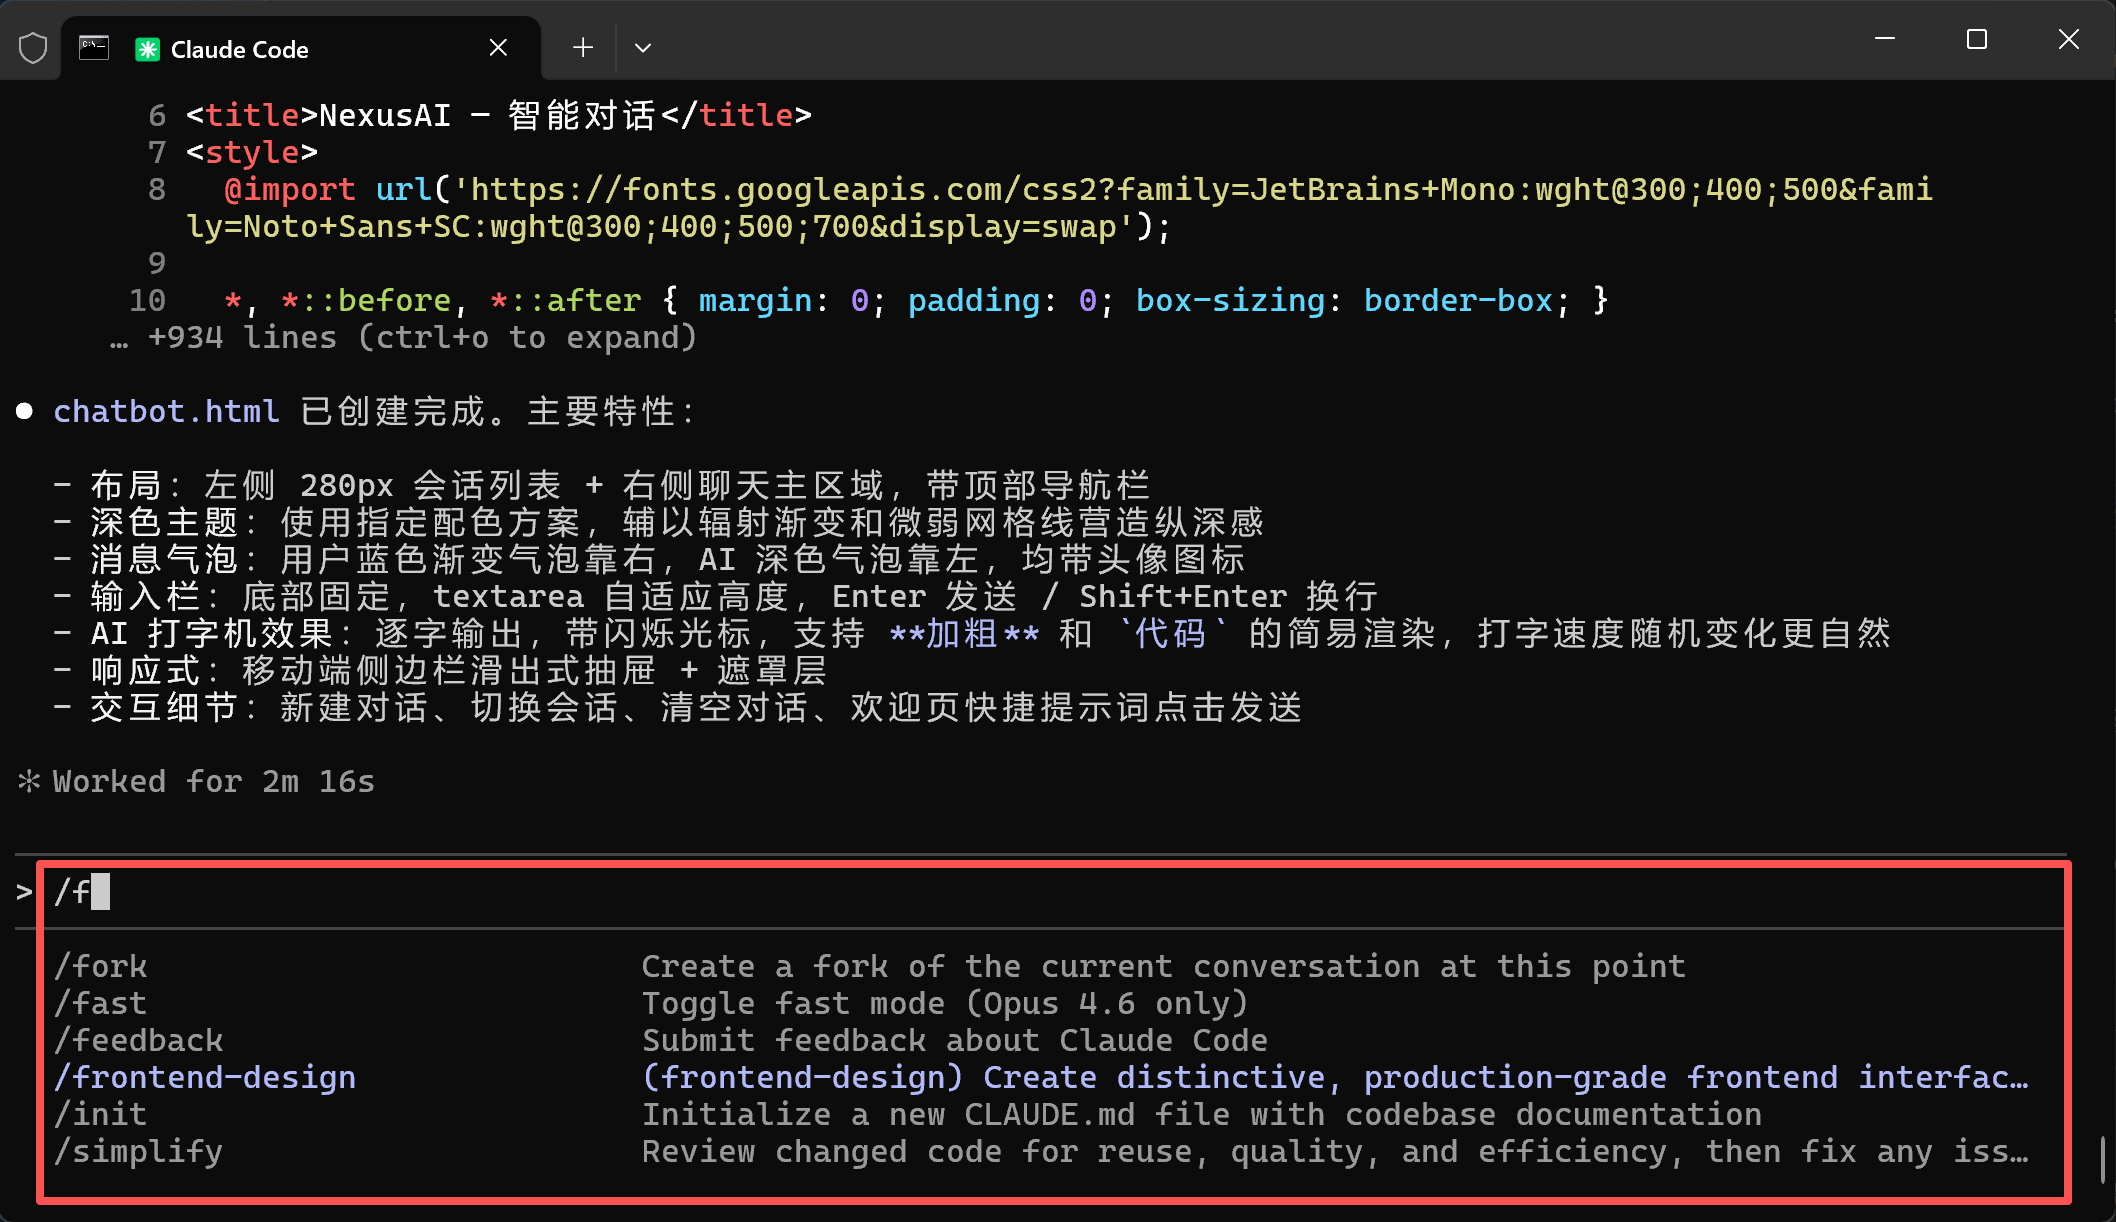This screenshot has height=1222, width=2116.
Task: Click 'Worked for 2m 16s' status text
Action: [x=214, y=781]
